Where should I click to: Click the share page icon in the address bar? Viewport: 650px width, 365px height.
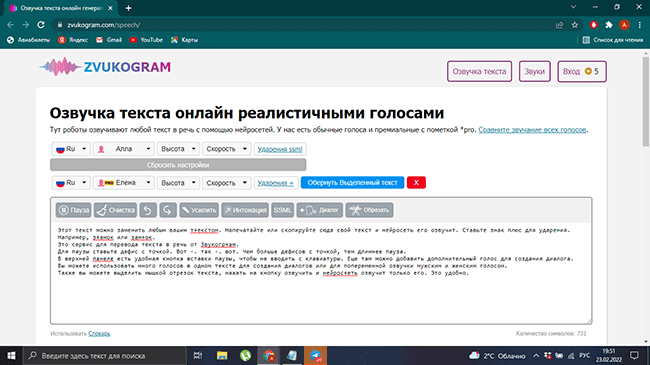[x=560, y=25]
